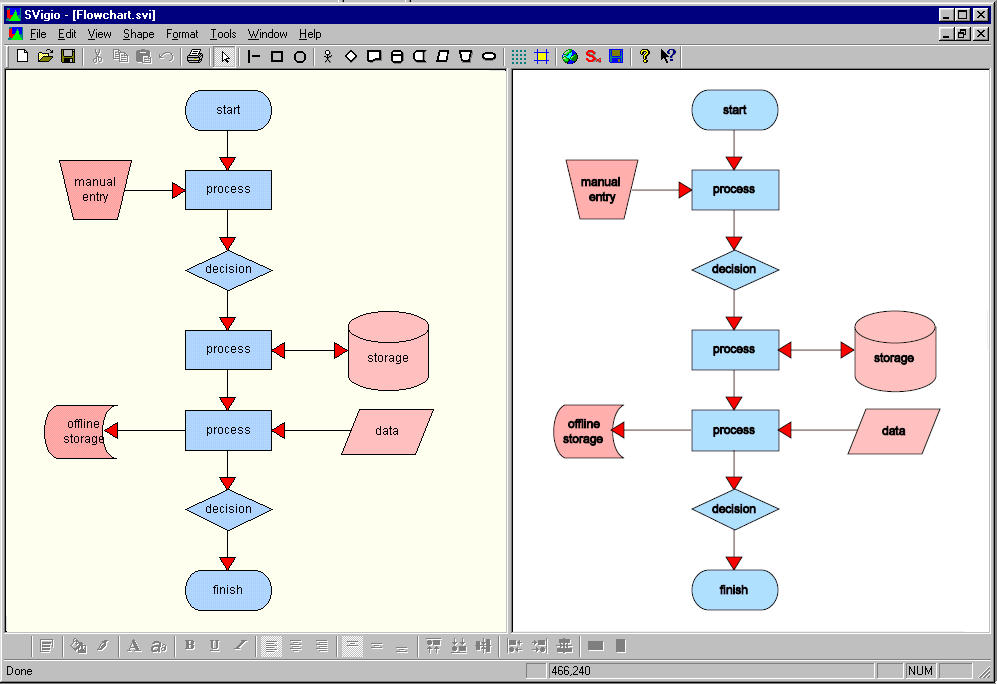Image resolution: width=997 pixels, height=684 pixels.
Task: Open the context help pointer tool
Action: tap(667, 57)
